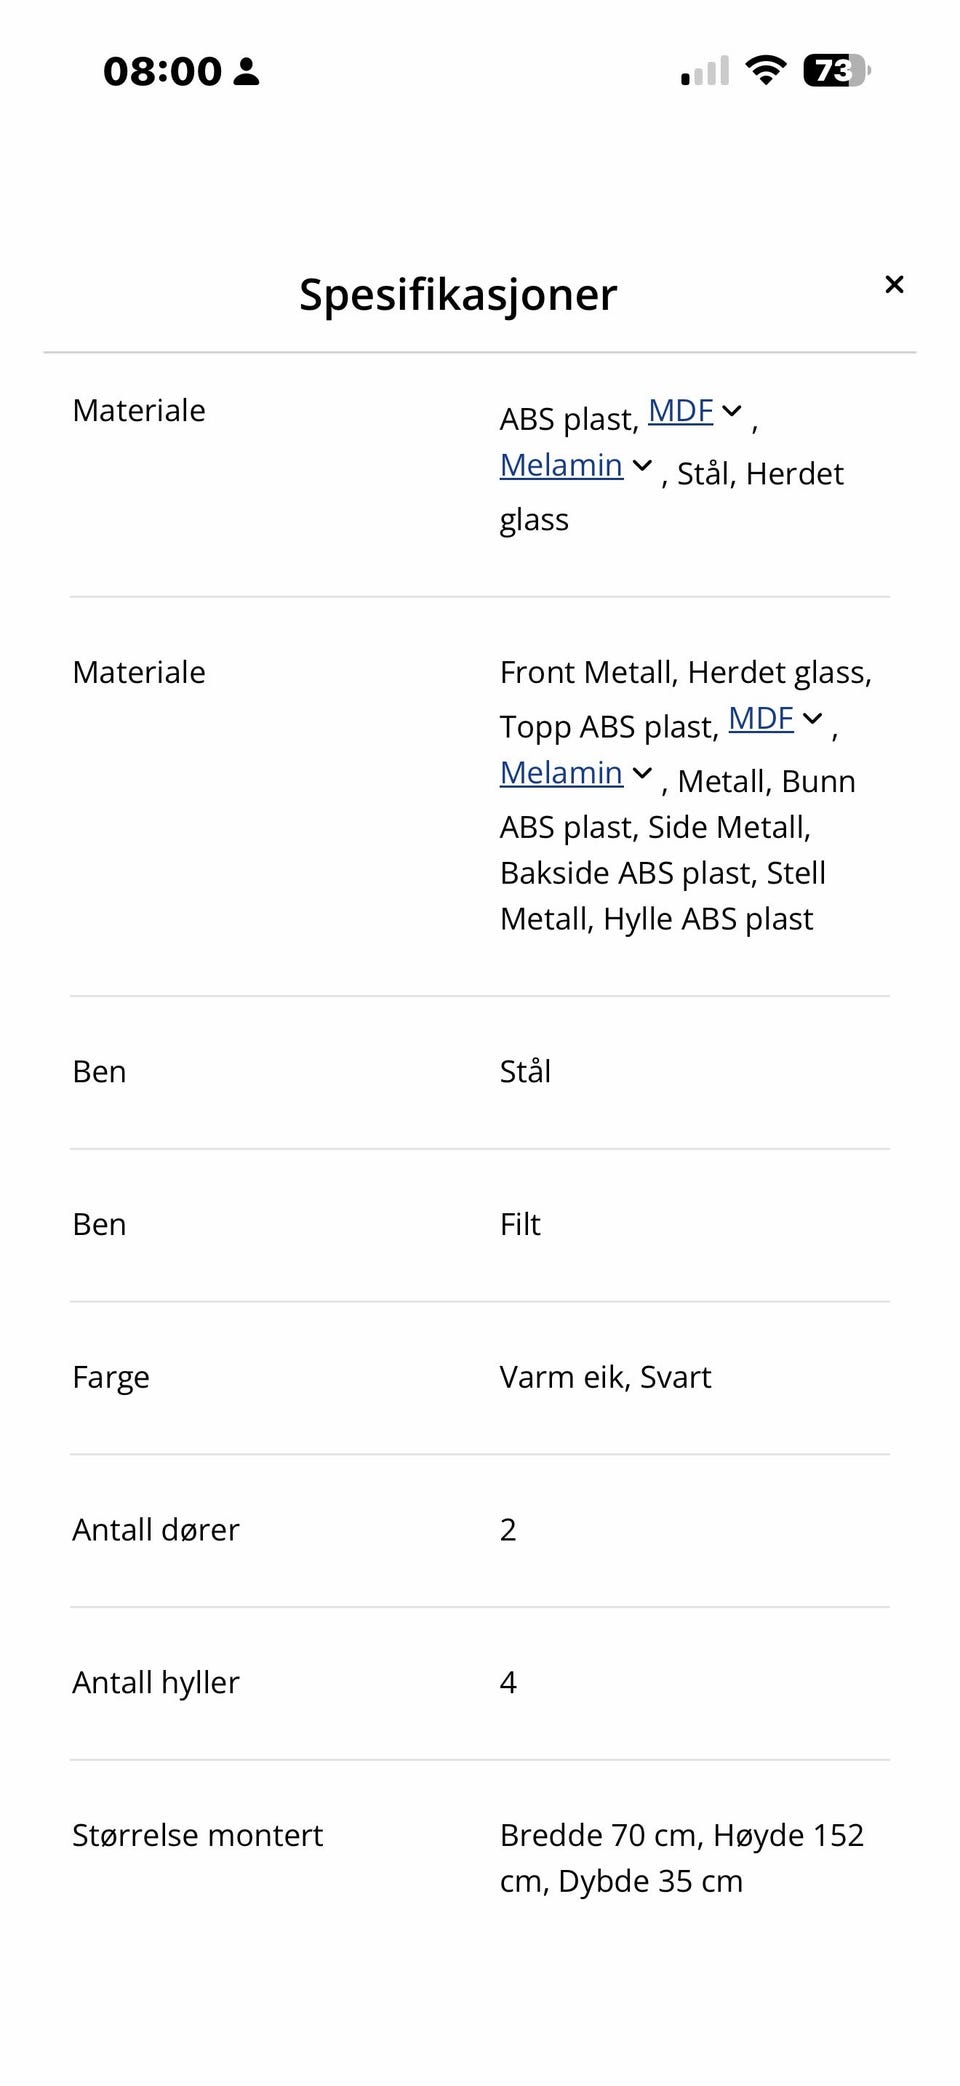This screenshot has width=960, height=2086.
Task: Tap the cellular signal bars icon
Action: pyautogui.click(x=705, y=71)
